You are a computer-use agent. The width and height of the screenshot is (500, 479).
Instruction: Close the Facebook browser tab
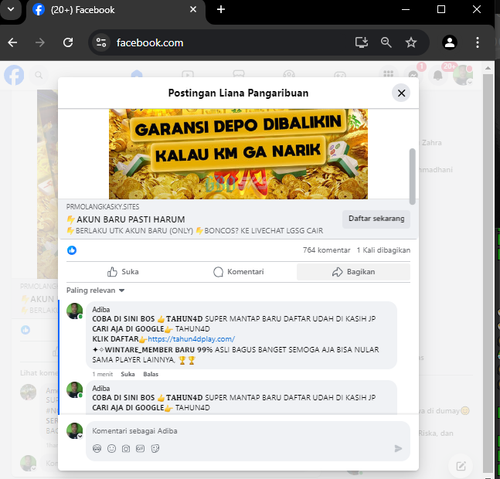(193, 9)
